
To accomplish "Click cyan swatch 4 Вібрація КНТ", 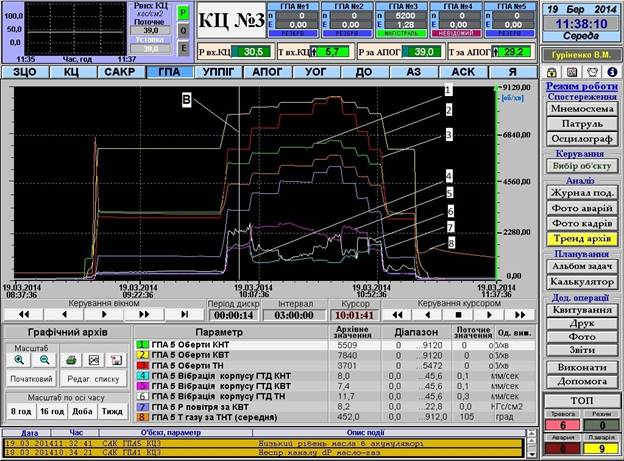I will tap(142, 376).
